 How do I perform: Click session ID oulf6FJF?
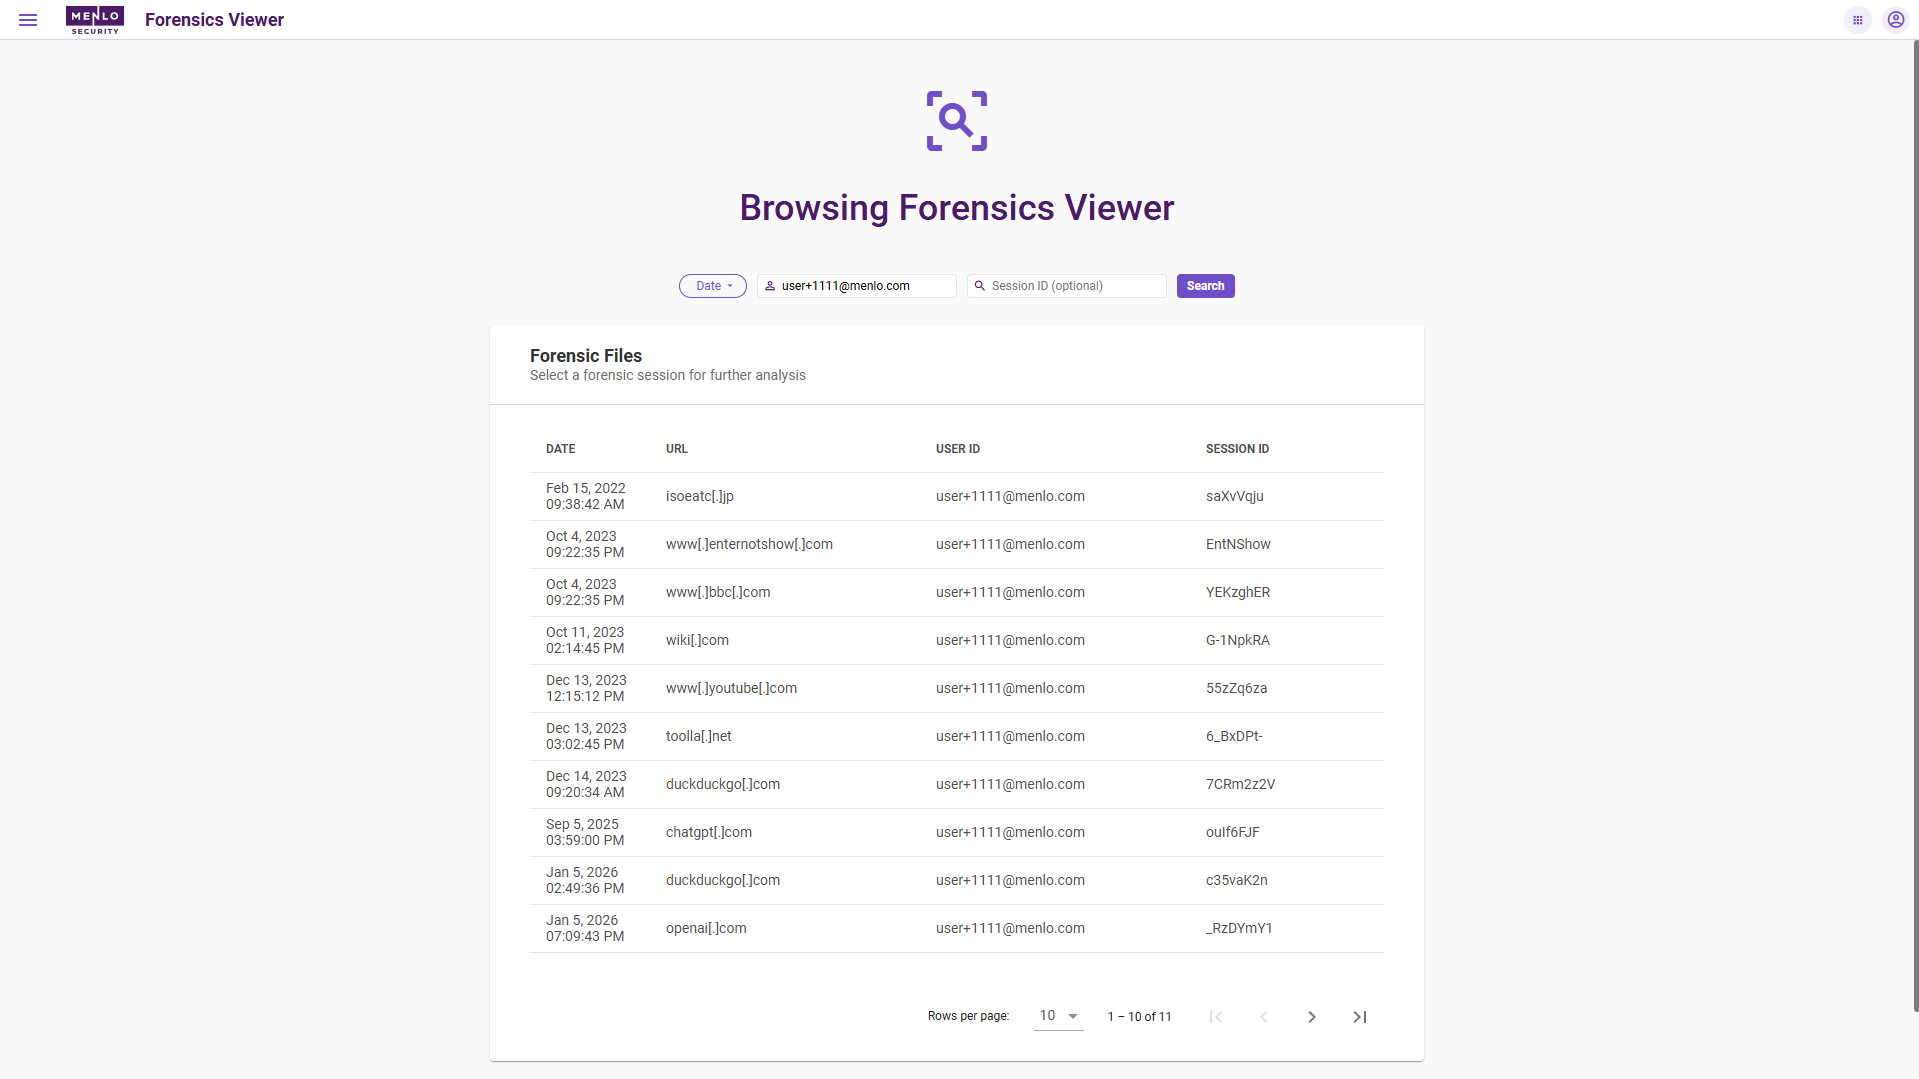click(1233, 833)
